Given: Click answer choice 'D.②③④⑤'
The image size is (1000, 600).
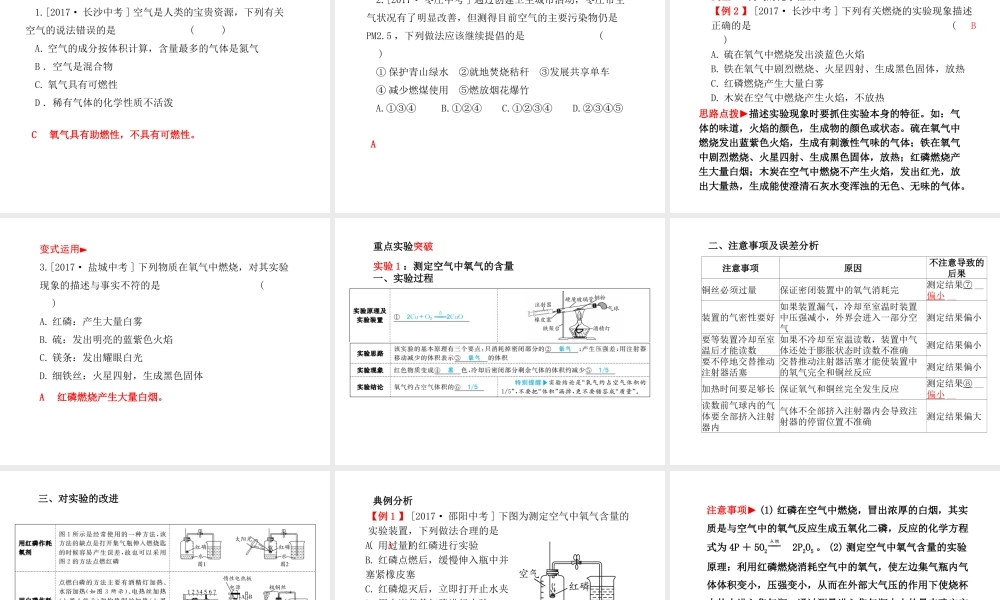Looking at the screenshot, I should coord(598,108).
